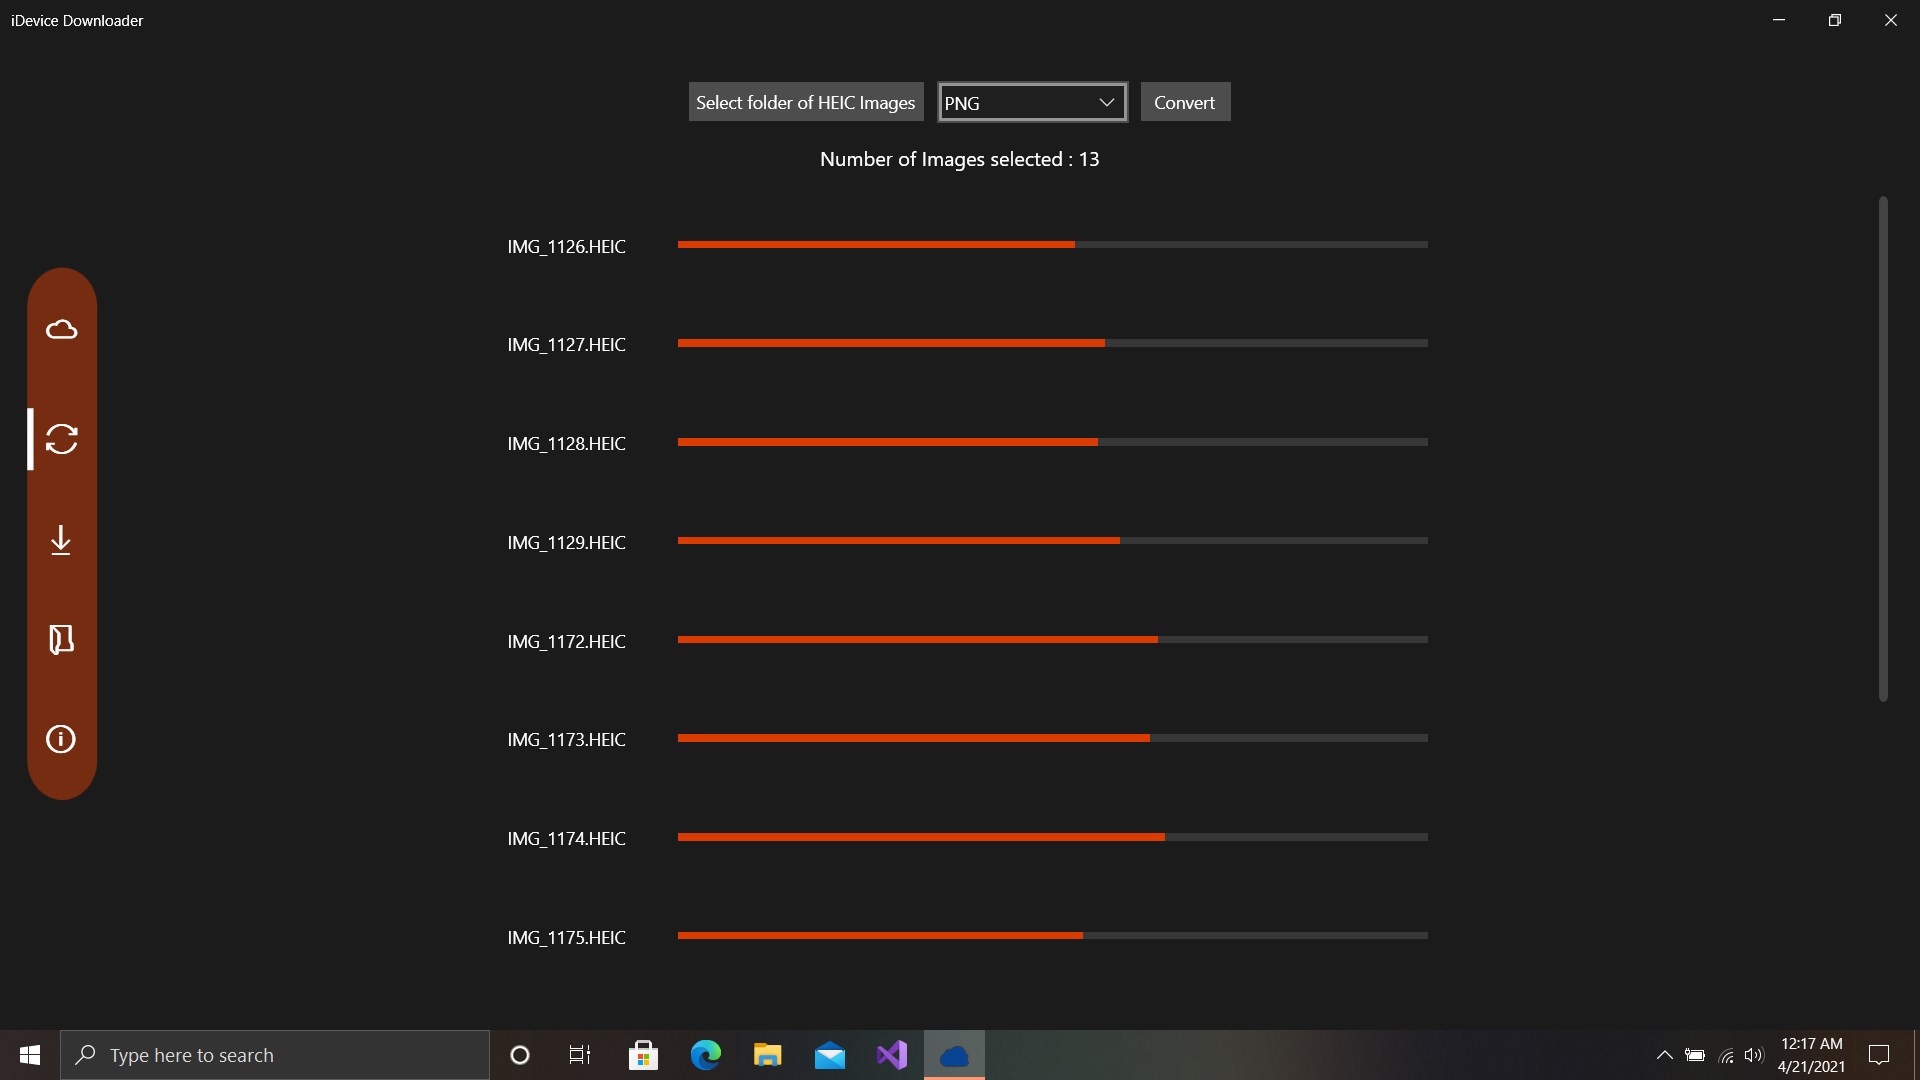Open the notification center icon
The image size is (1920, 1080).
1879,1055
